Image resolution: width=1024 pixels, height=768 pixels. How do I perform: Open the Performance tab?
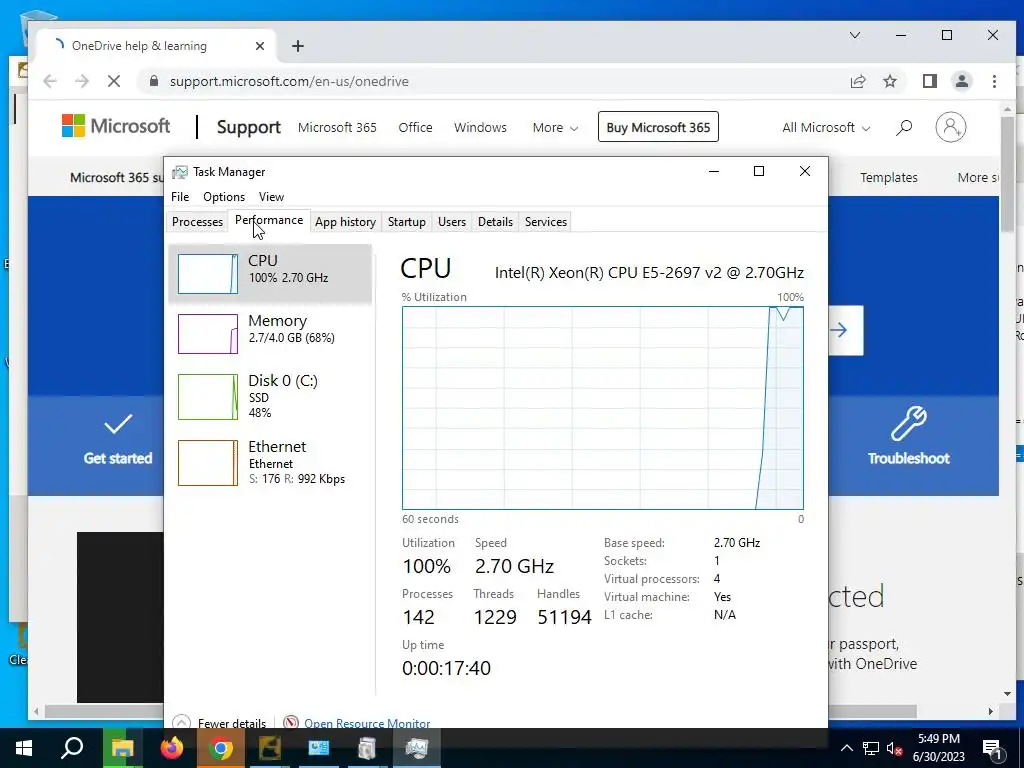[268, 220]
